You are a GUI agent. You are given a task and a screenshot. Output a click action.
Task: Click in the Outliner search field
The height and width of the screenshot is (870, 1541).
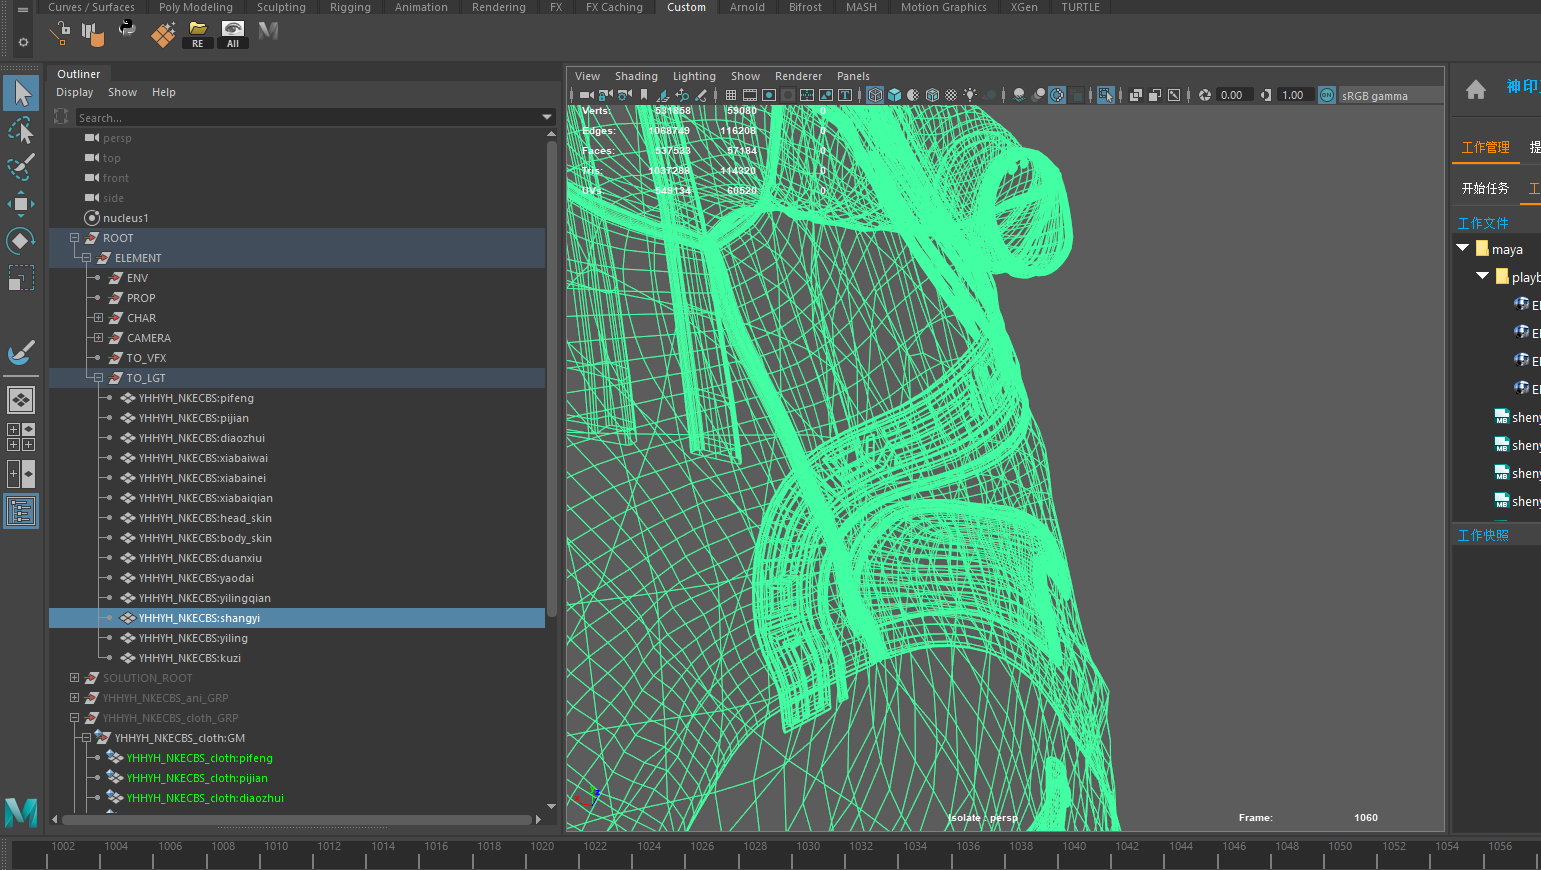coord(300,117)
